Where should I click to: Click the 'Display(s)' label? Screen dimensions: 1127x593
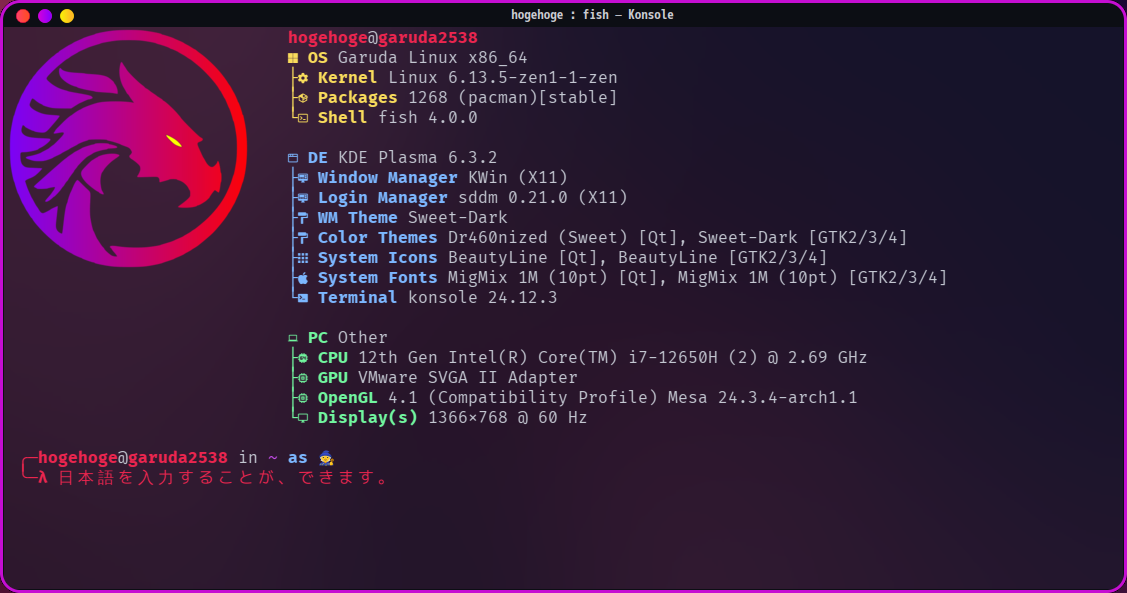(x=367, y=418)
